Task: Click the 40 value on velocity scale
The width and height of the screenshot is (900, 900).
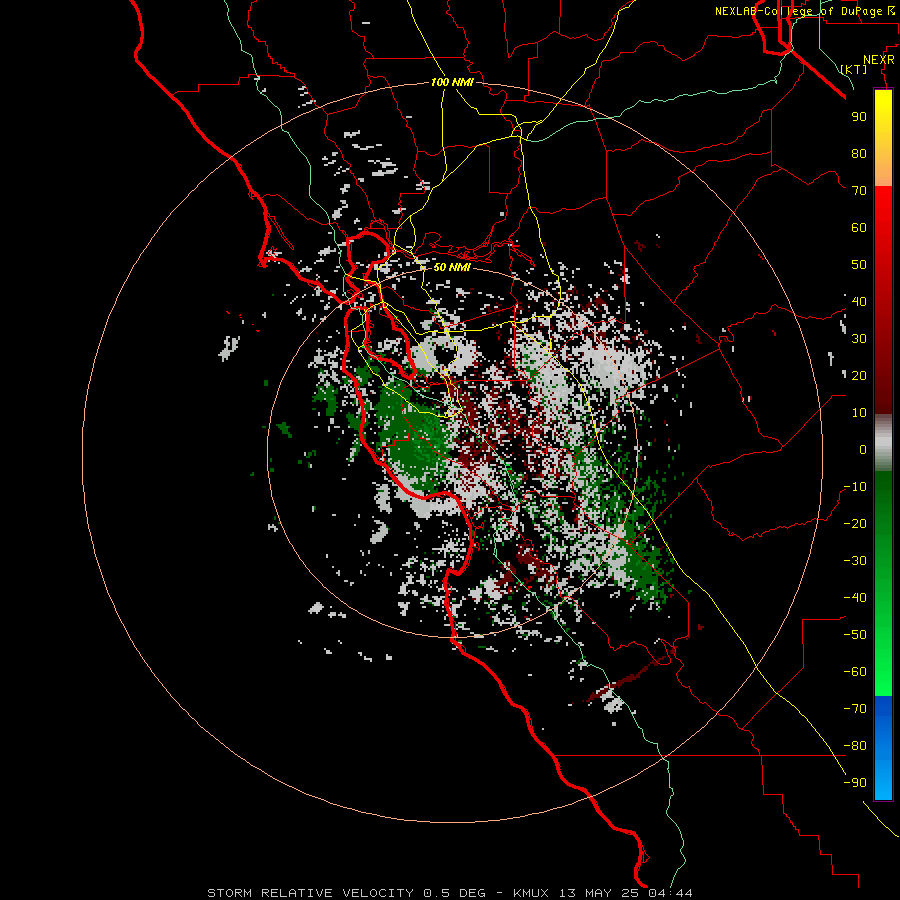Action: [x=859, y=302]
